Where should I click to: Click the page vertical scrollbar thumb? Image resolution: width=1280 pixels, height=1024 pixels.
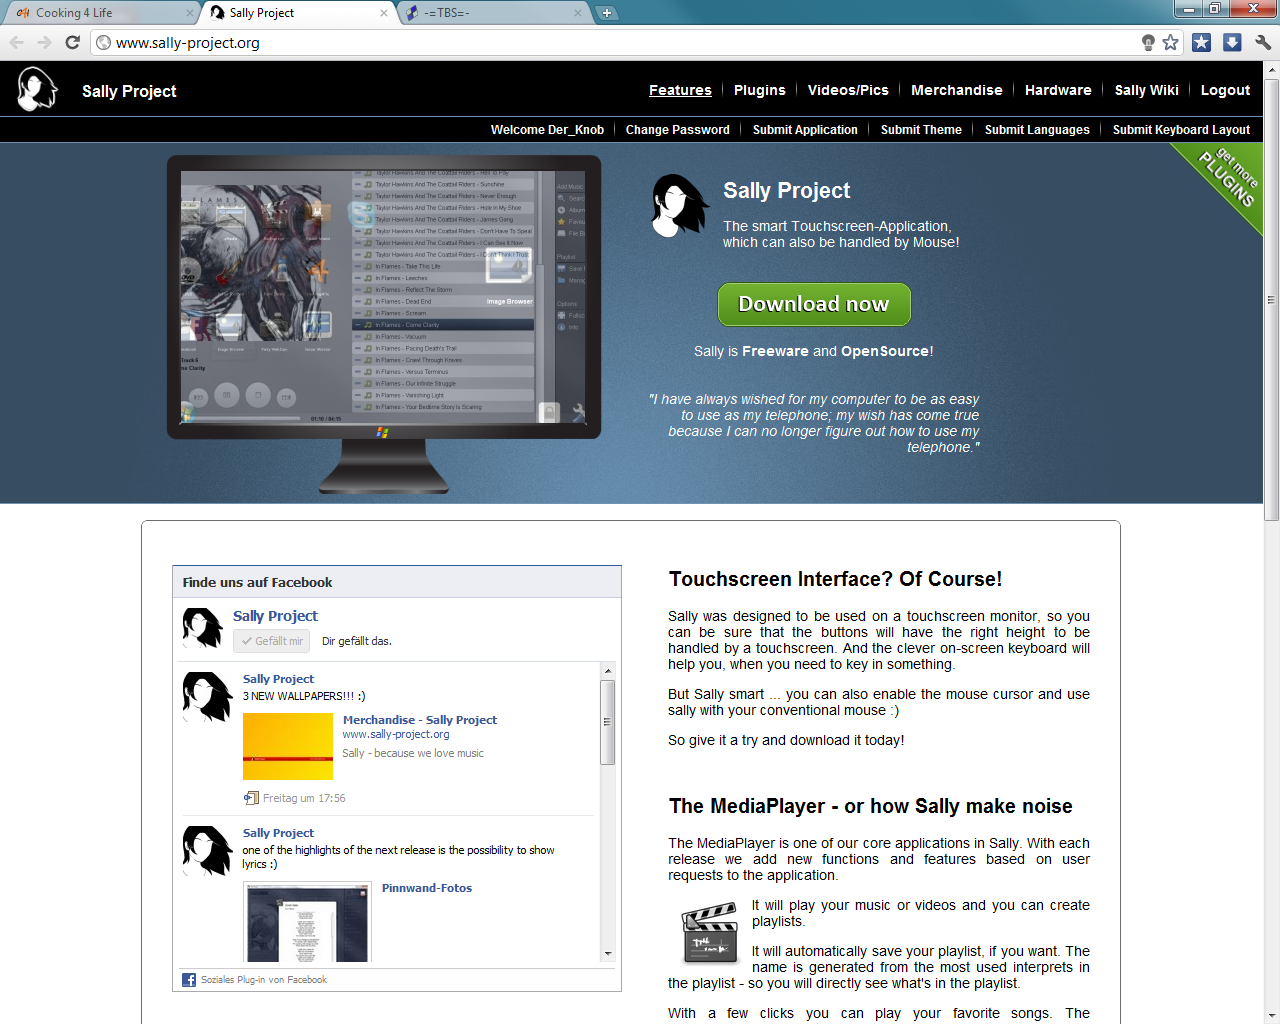pos(1271,299)
